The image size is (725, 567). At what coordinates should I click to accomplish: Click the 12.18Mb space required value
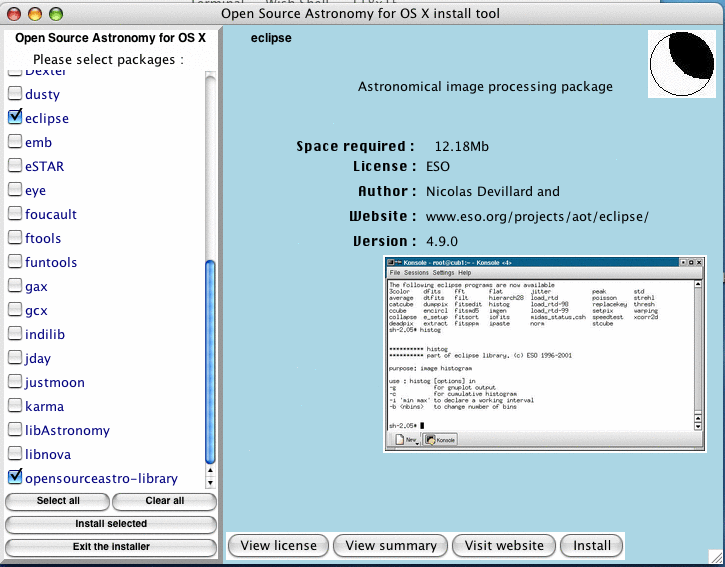point(461,147)
